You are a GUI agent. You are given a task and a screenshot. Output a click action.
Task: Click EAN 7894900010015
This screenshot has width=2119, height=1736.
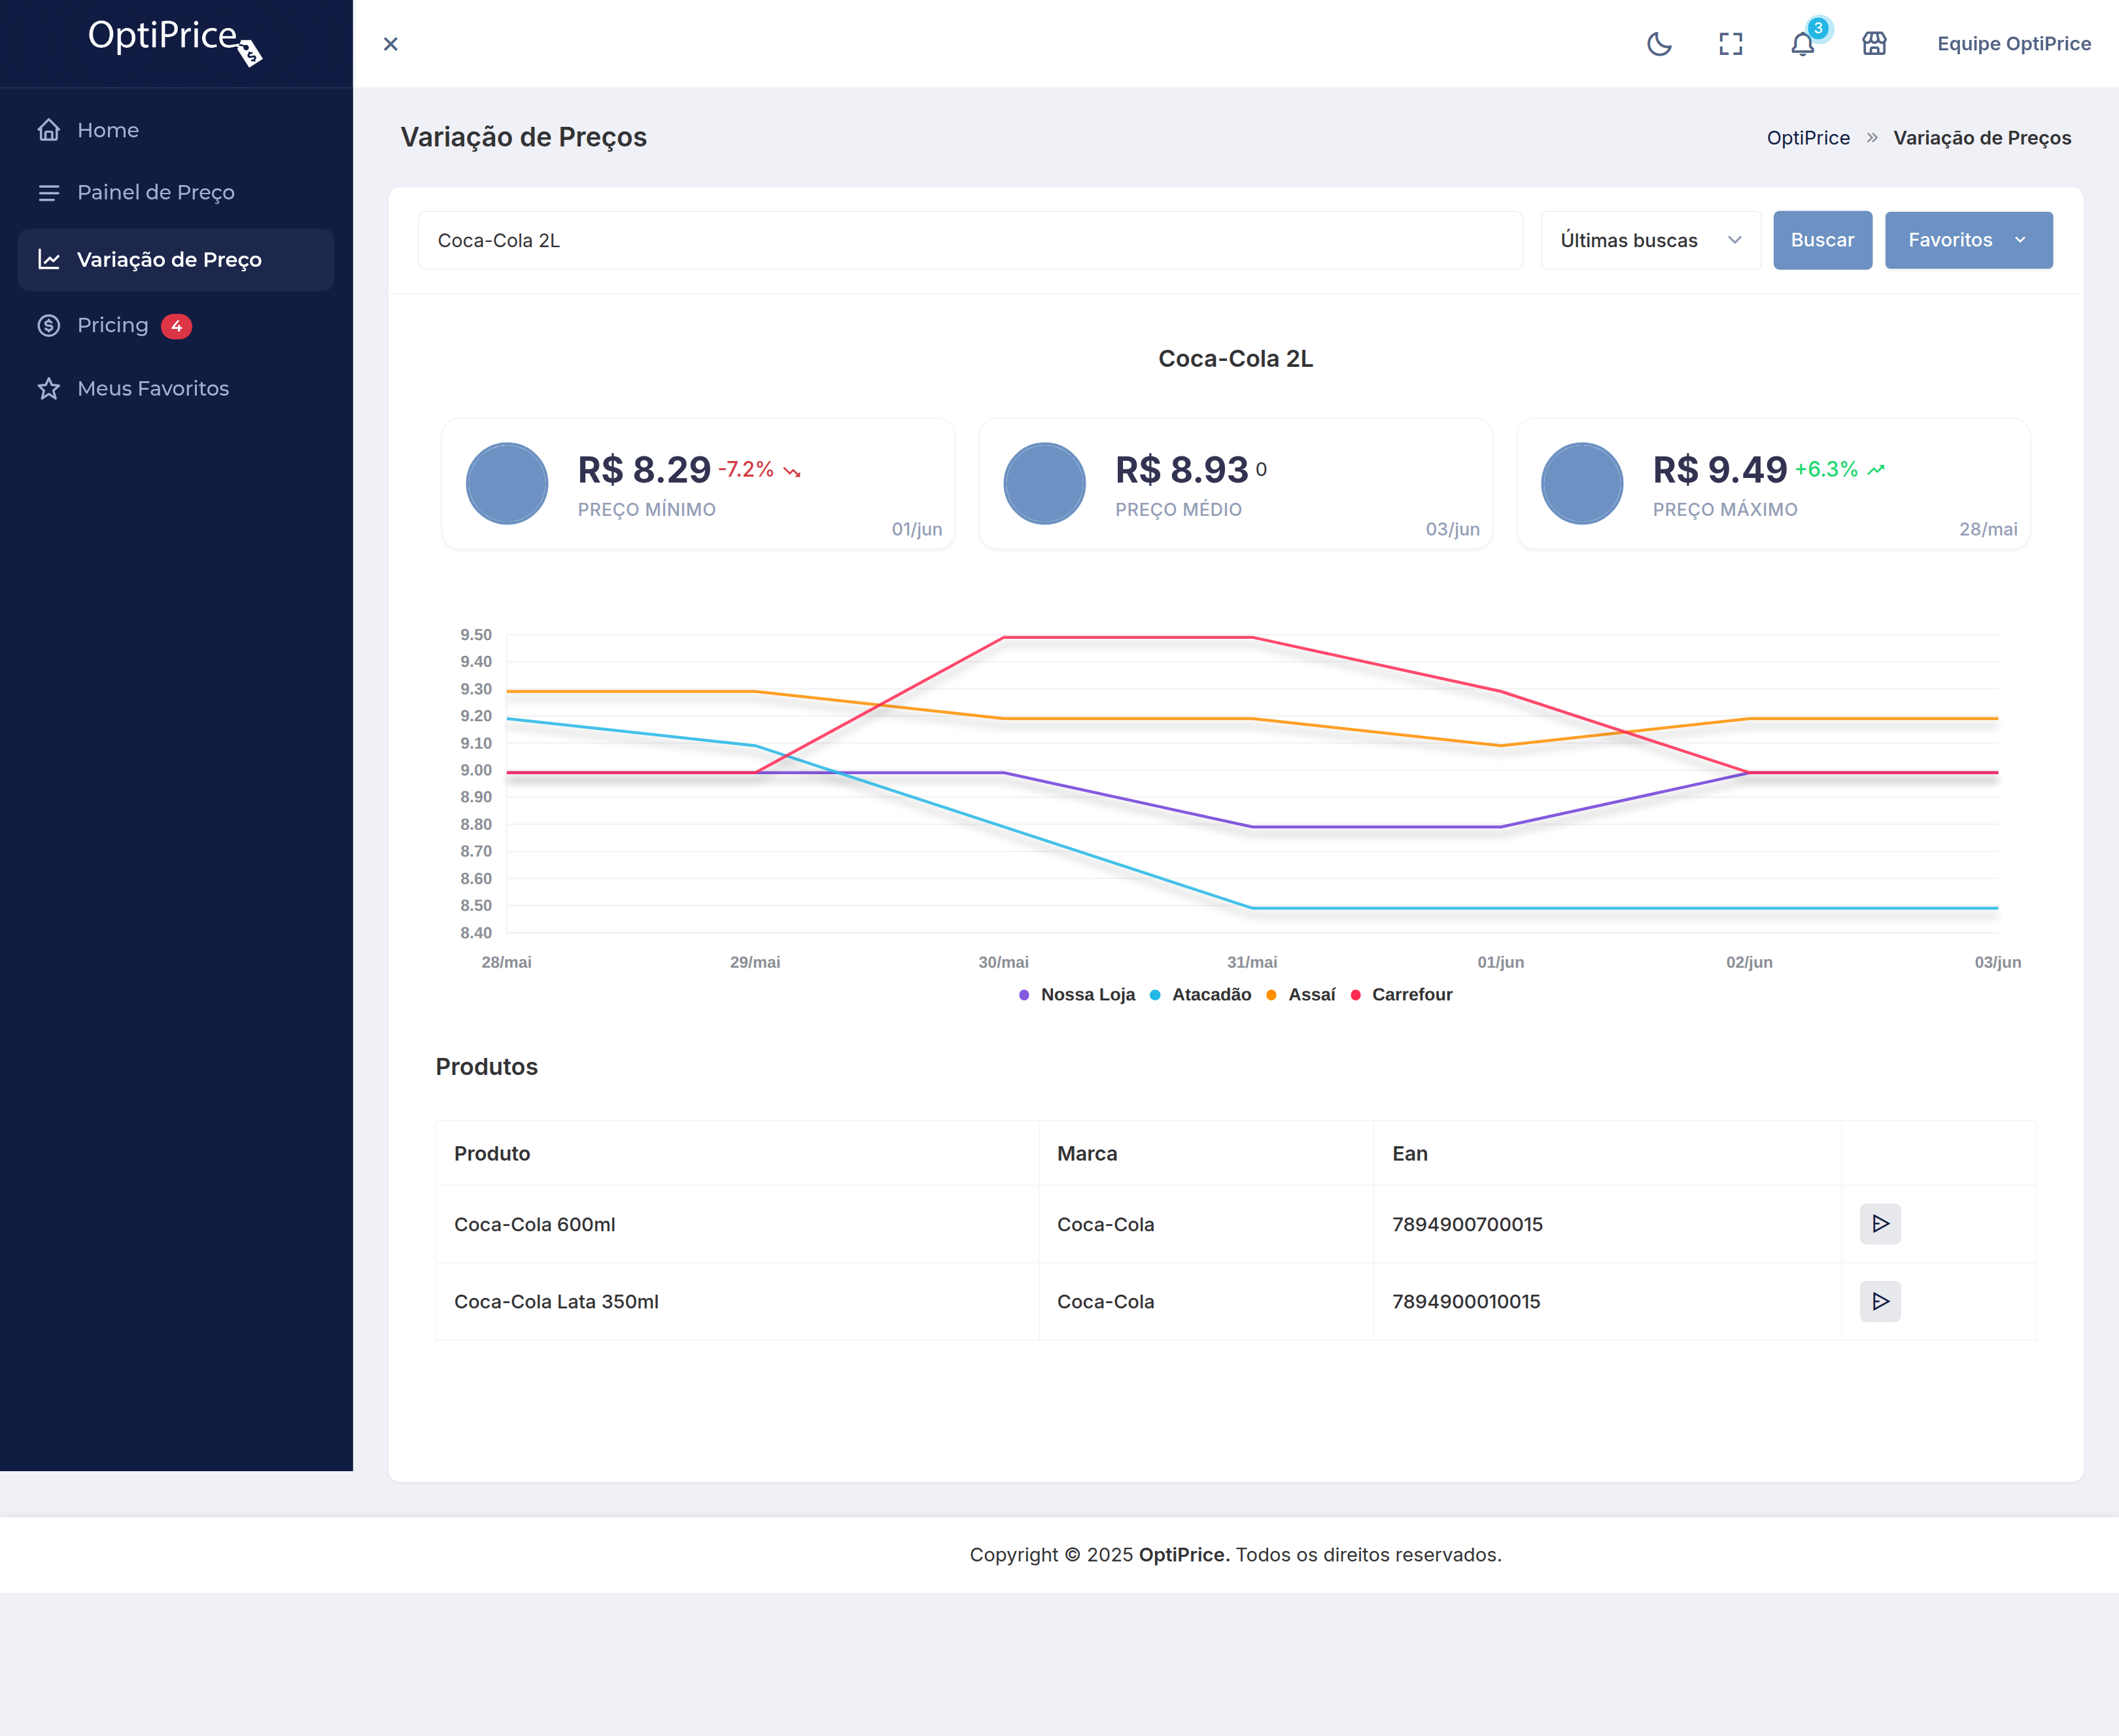[x=1466, y=1302]
